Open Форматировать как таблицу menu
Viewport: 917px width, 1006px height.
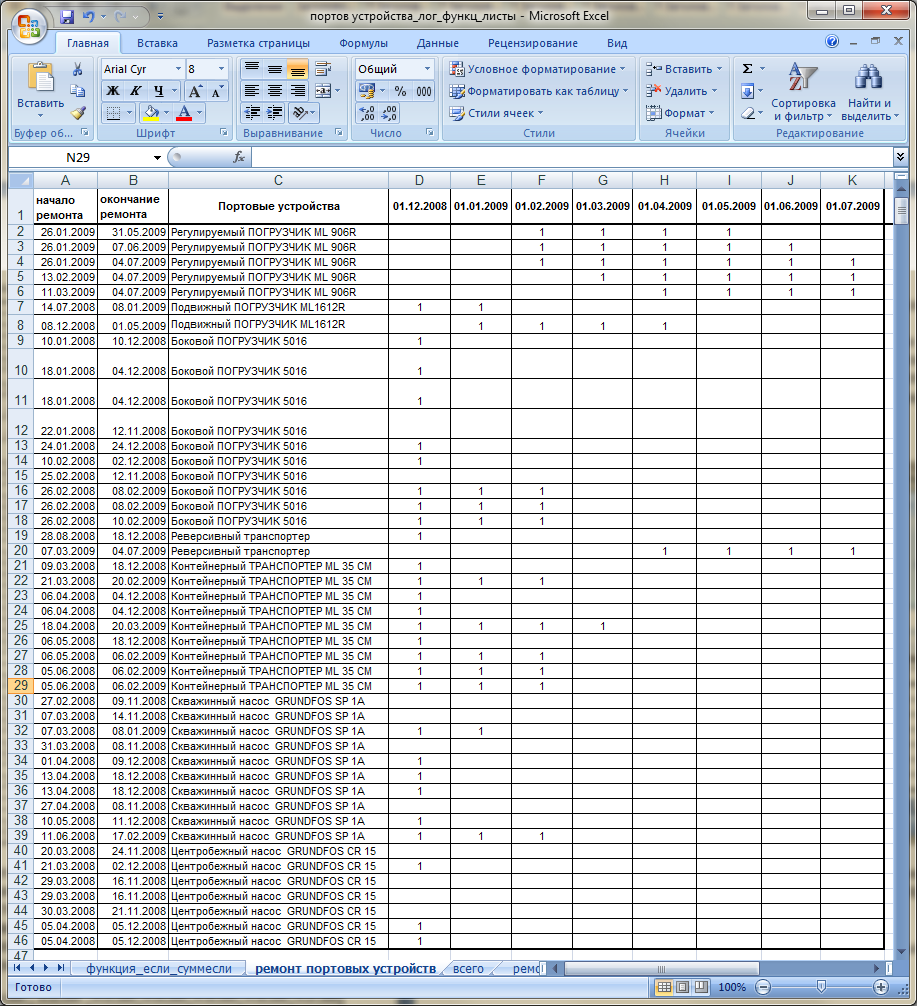[x=538, y=91]
